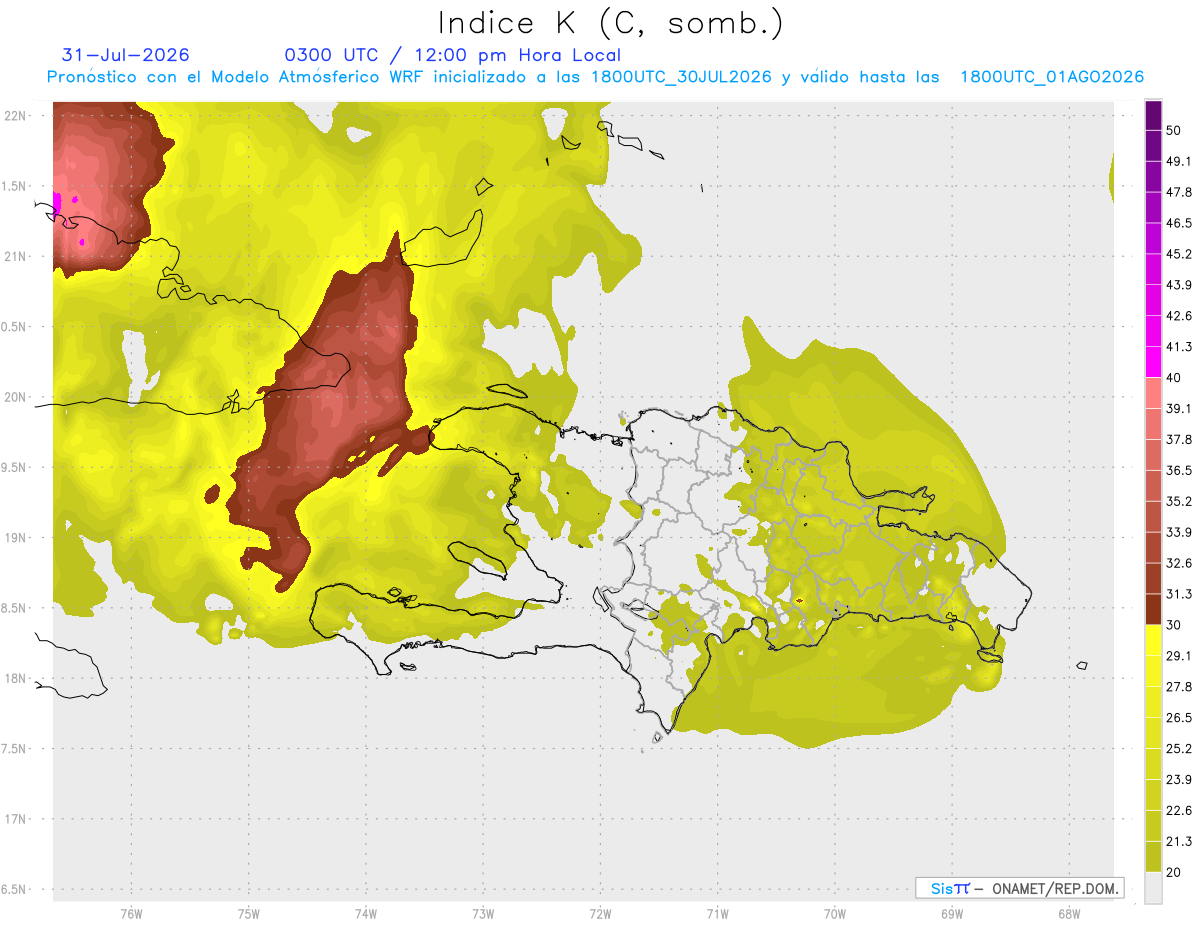The width and height of the screenshot is (1200, 927).
Task: Click the "19N" latitude label
Action: pos(14,538)
